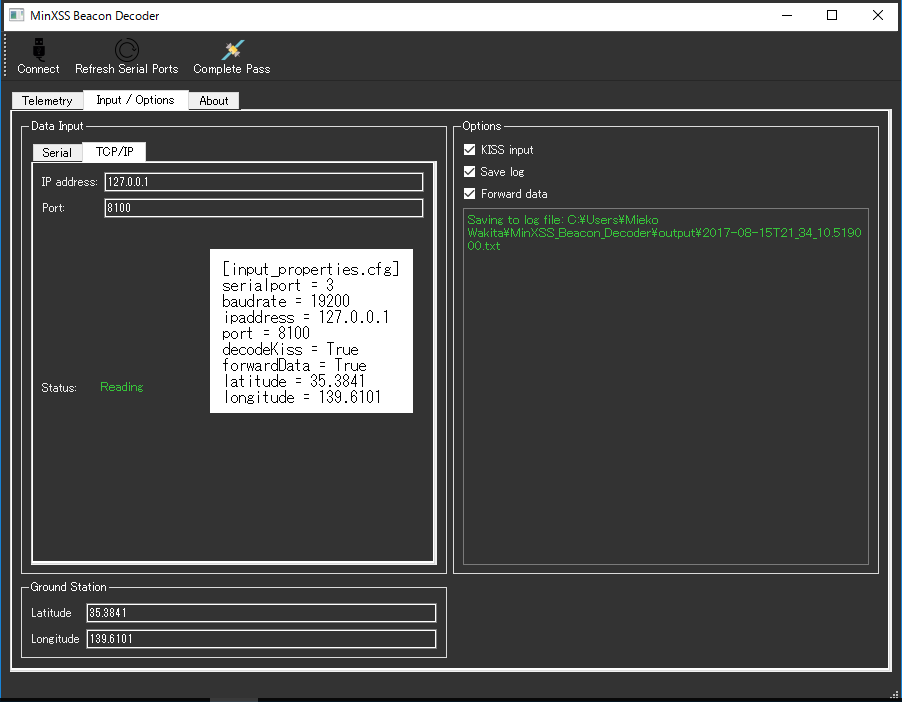
Task: Click the Options group label
Action: [481, 126]
